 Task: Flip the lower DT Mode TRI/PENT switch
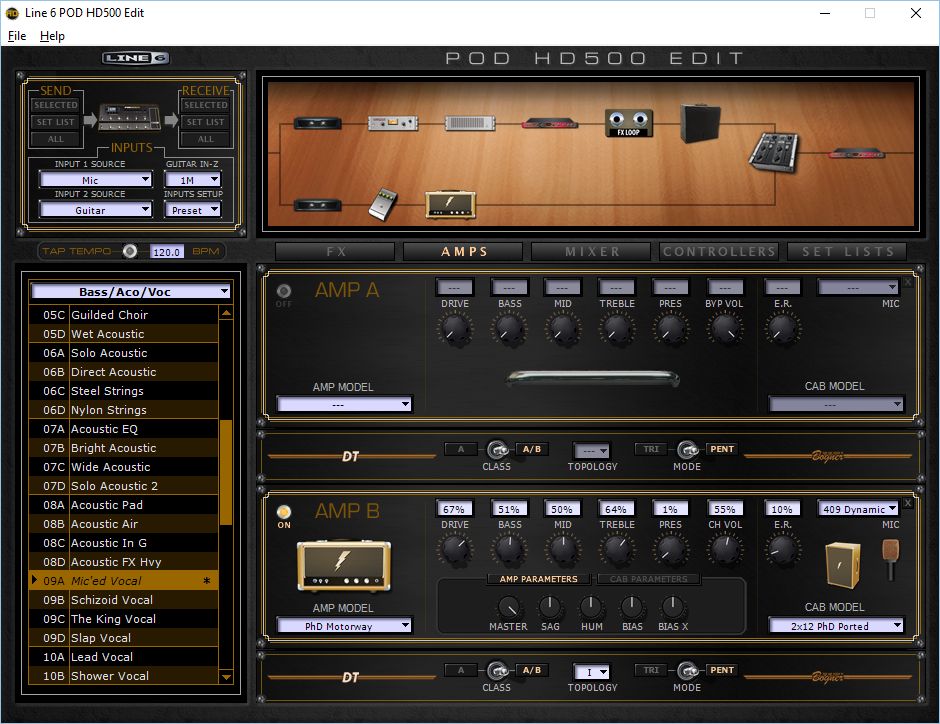(x=687, y=670)
